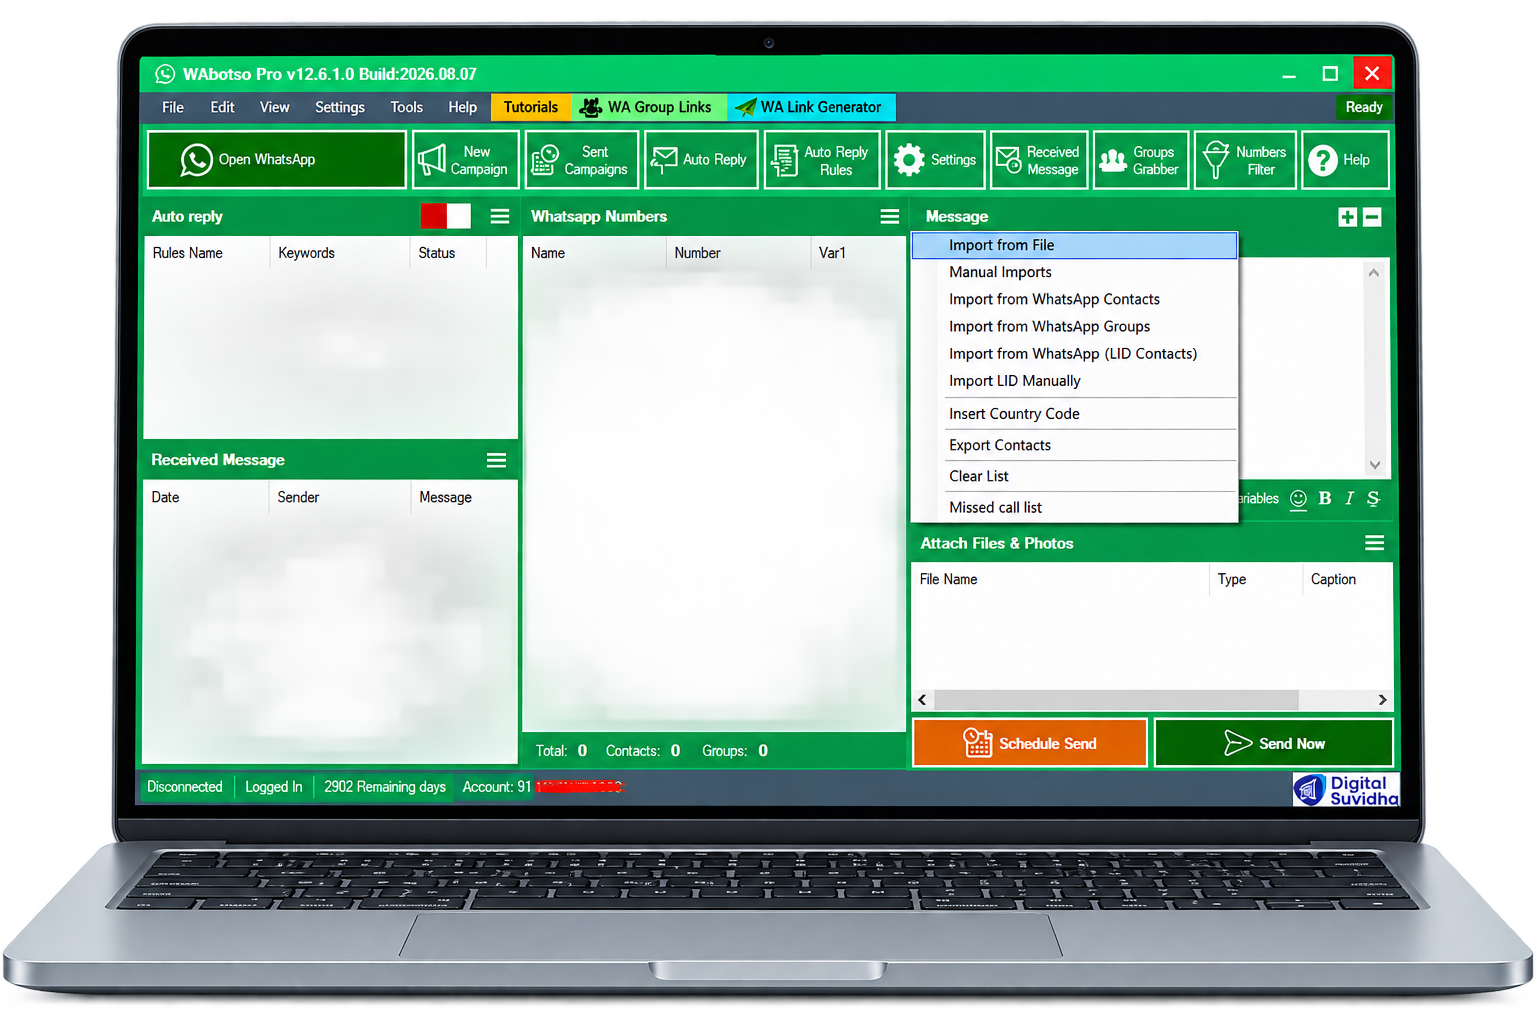
Task: Click the Status column header
Action: 448,253
